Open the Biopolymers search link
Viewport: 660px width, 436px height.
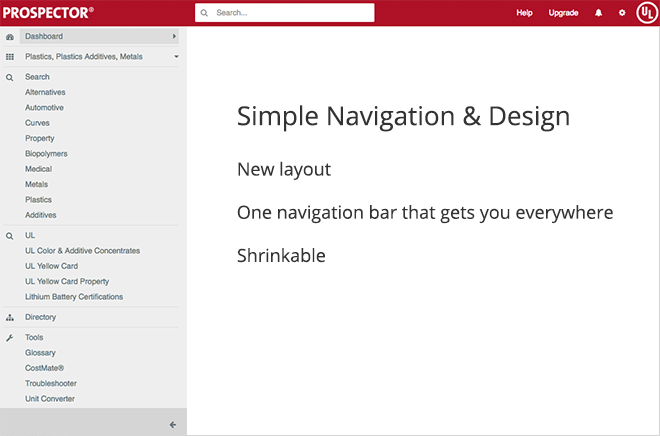(46, 154)
